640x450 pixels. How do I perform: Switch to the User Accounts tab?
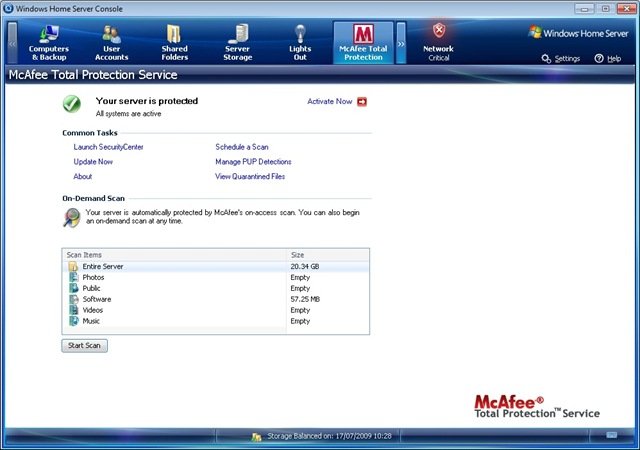point(111,42)
